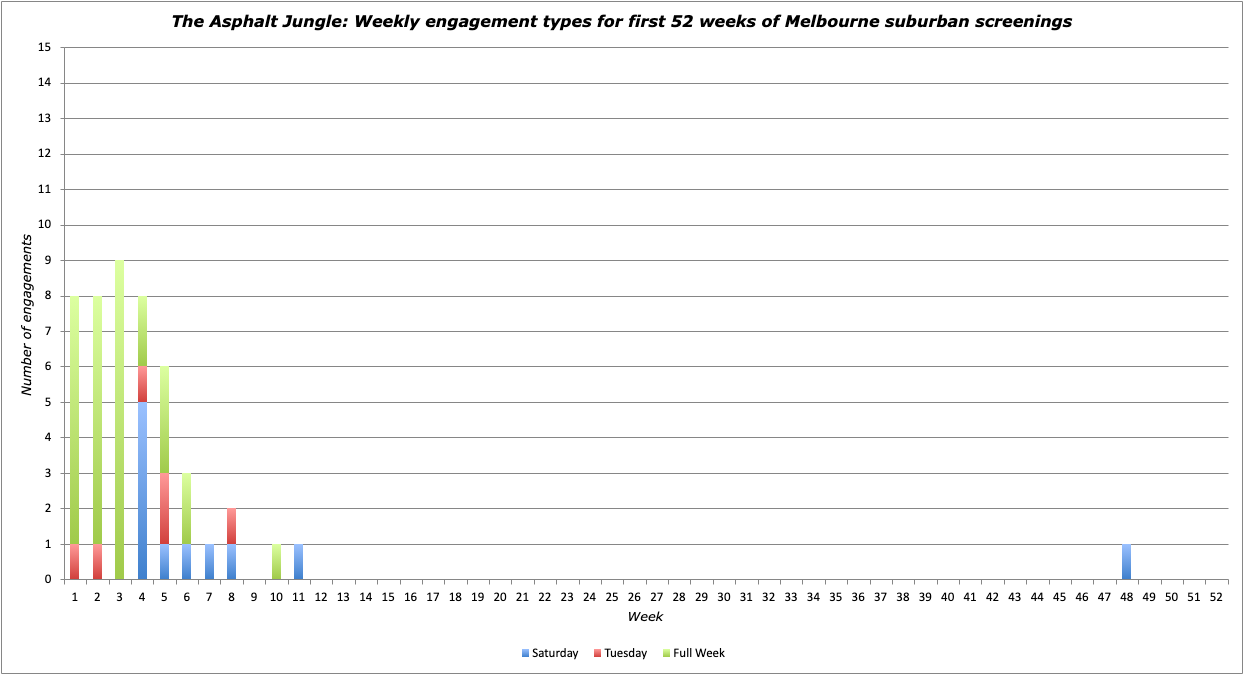Click the red Tuesday segment in week 2
The height and width of the screenshot is (674, 1243).
97,562
